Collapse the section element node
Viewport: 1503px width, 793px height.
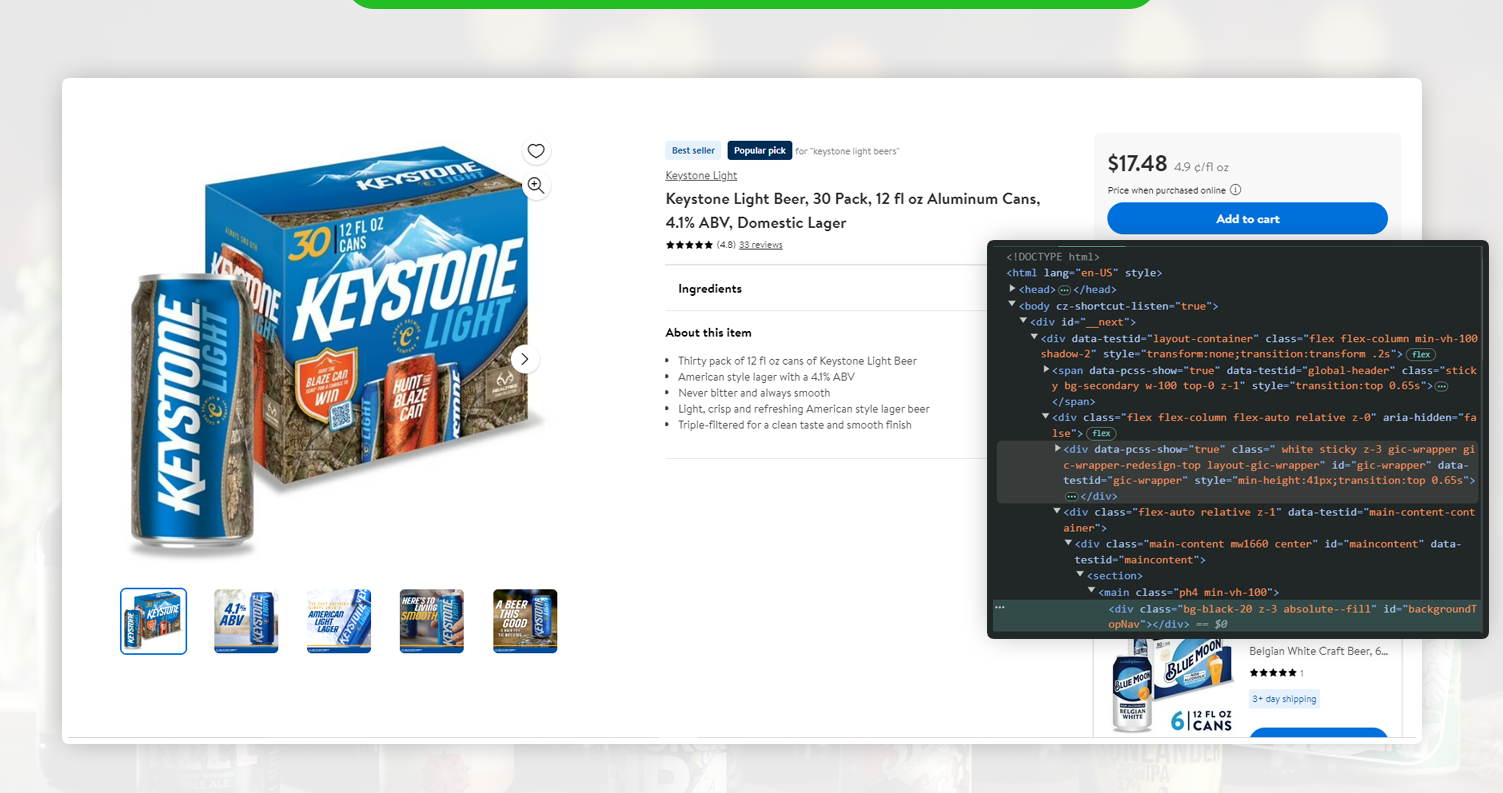coord(1081,575)
